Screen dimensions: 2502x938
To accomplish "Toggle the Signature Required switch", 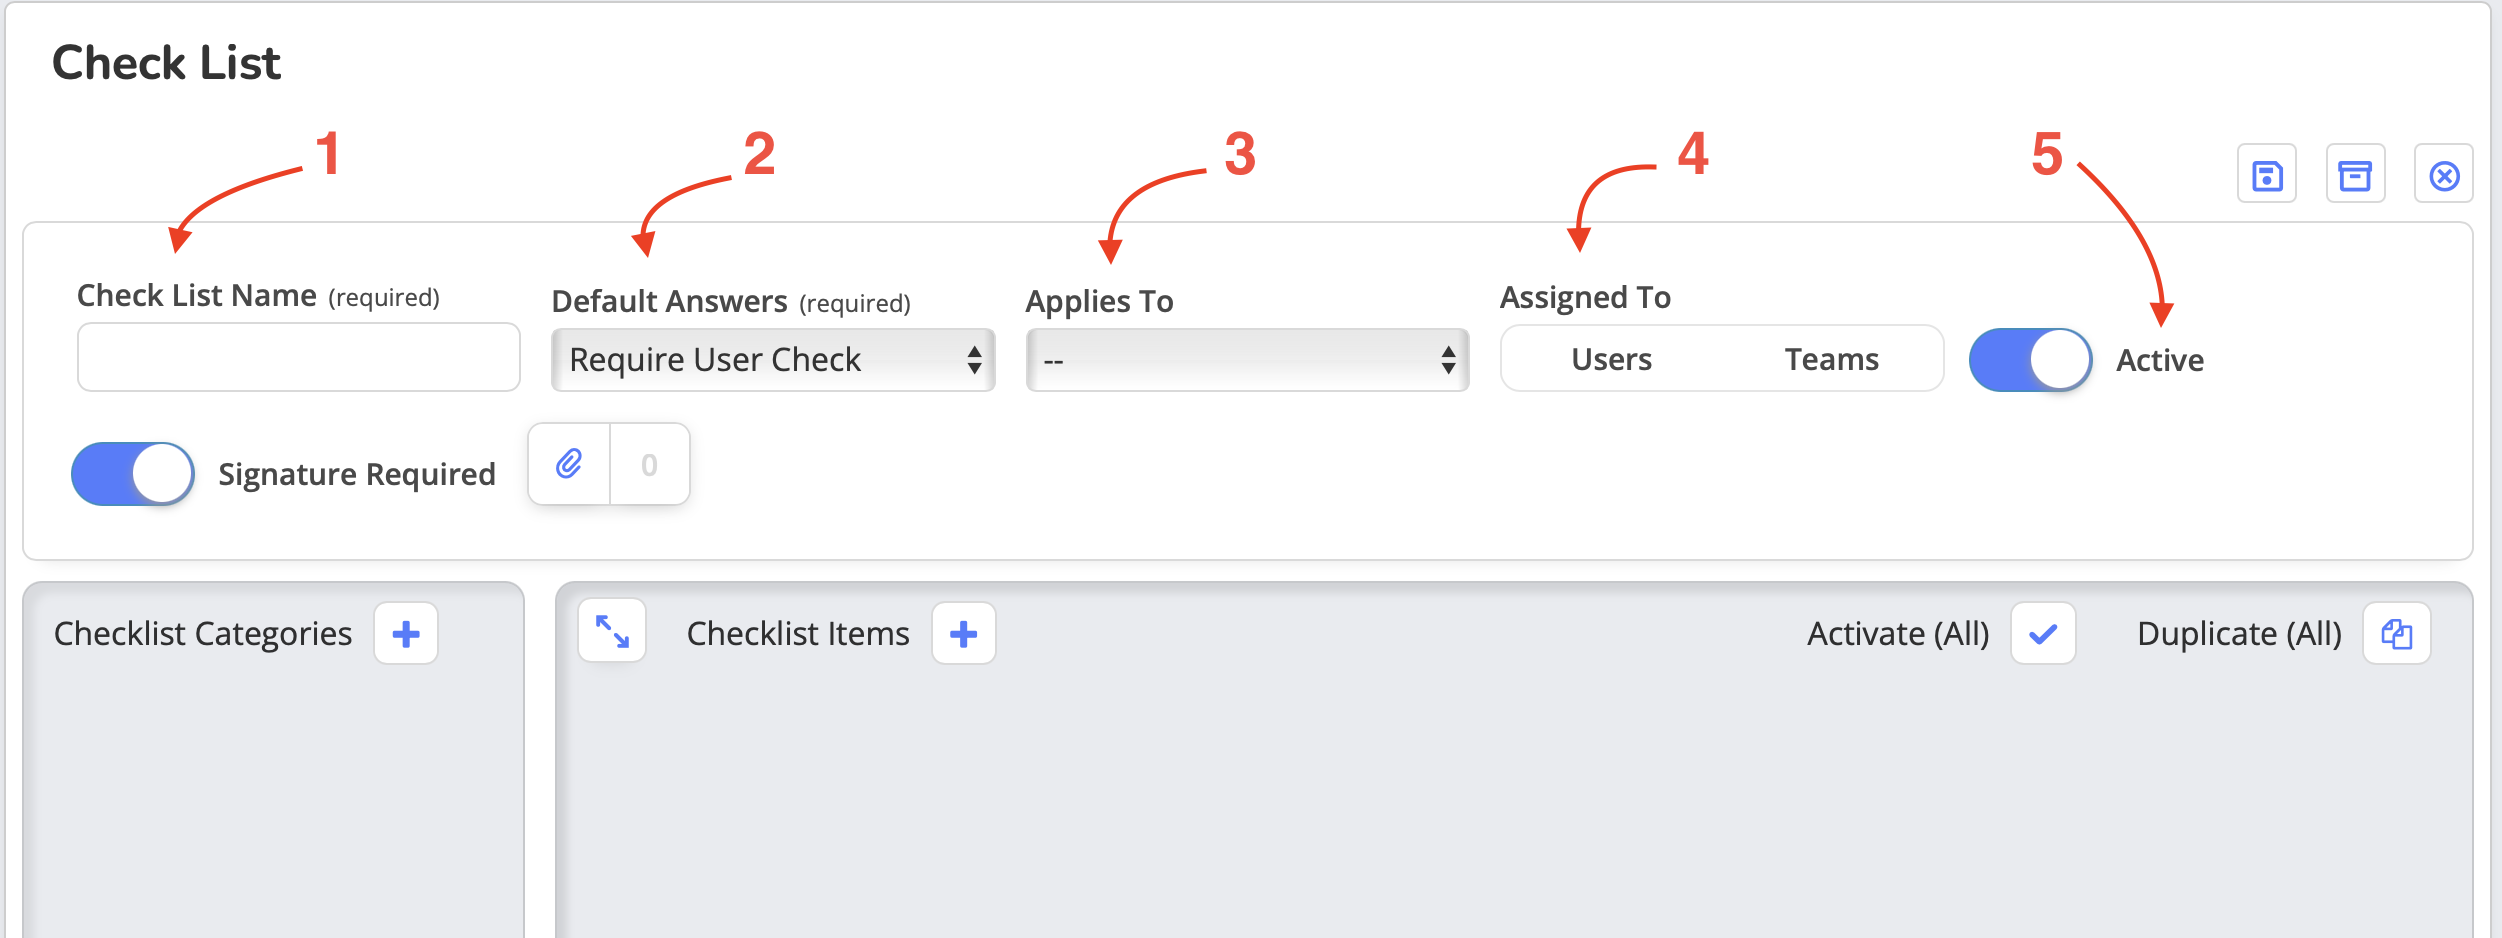I will pyautogui.click(x=133, y=474).
